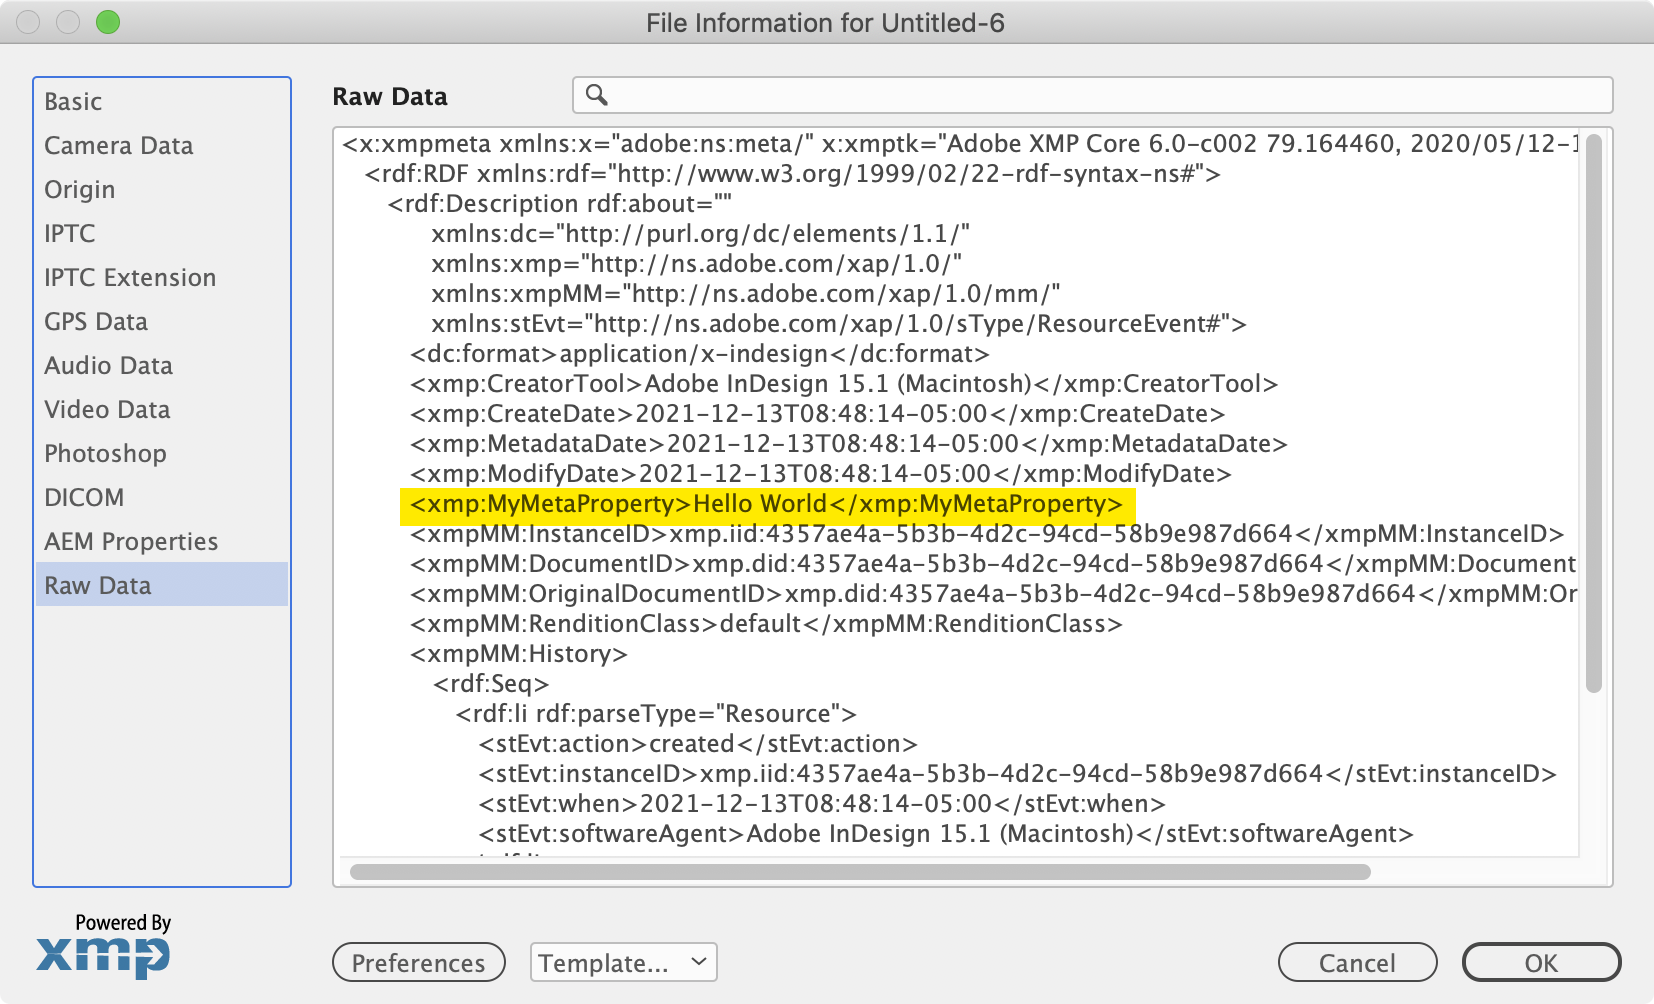Open the Origin metadata section

79,189
